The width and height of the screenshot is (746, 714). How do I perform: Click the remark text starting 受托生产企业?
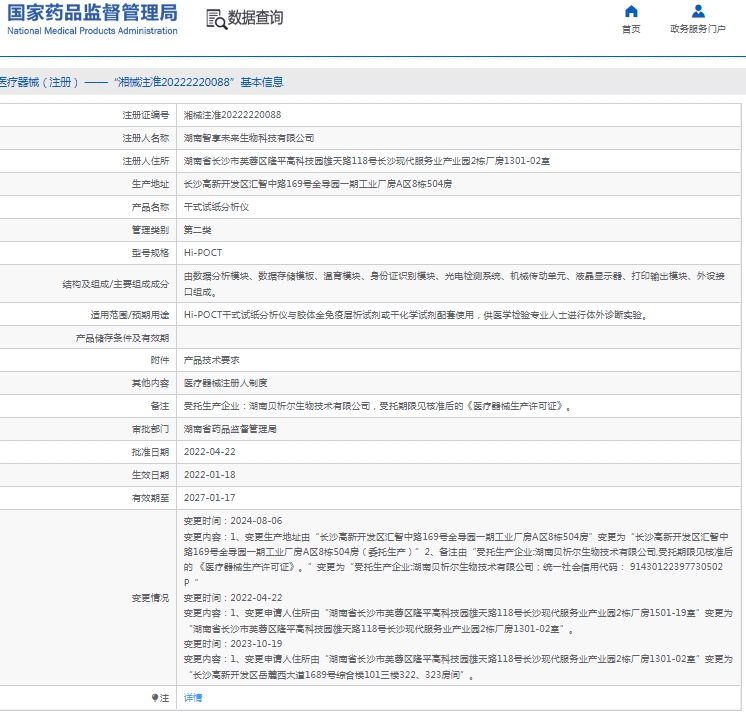click(x=377, y=406)
